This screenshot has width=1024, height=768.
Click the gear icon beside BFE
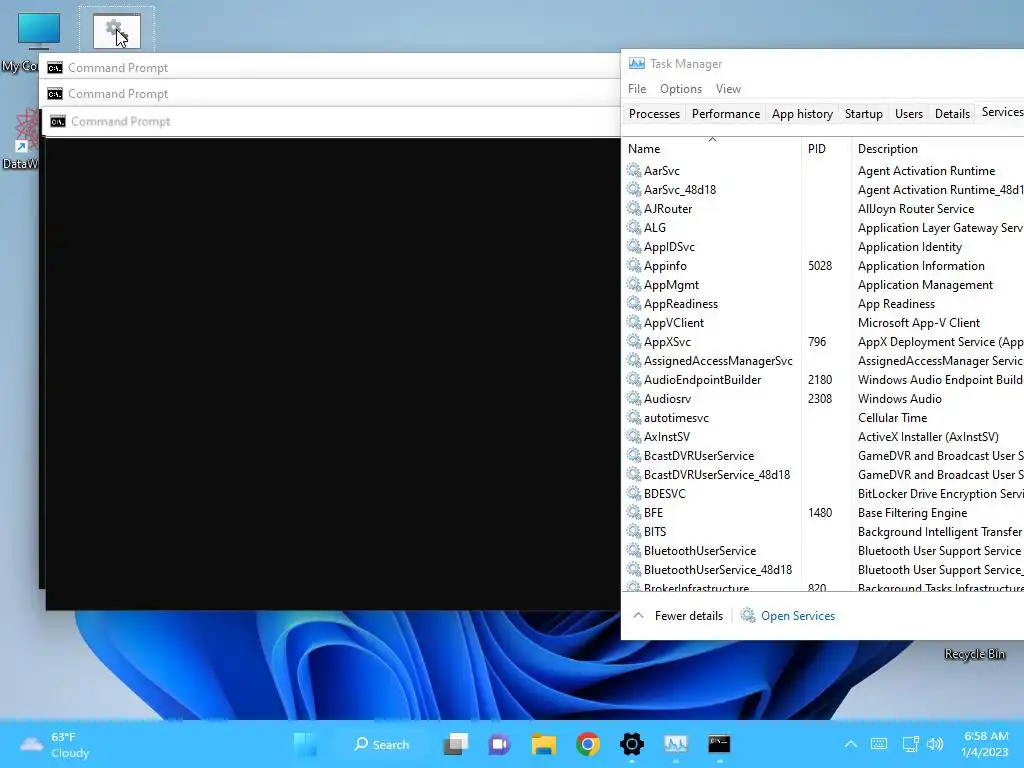(633, 513)
